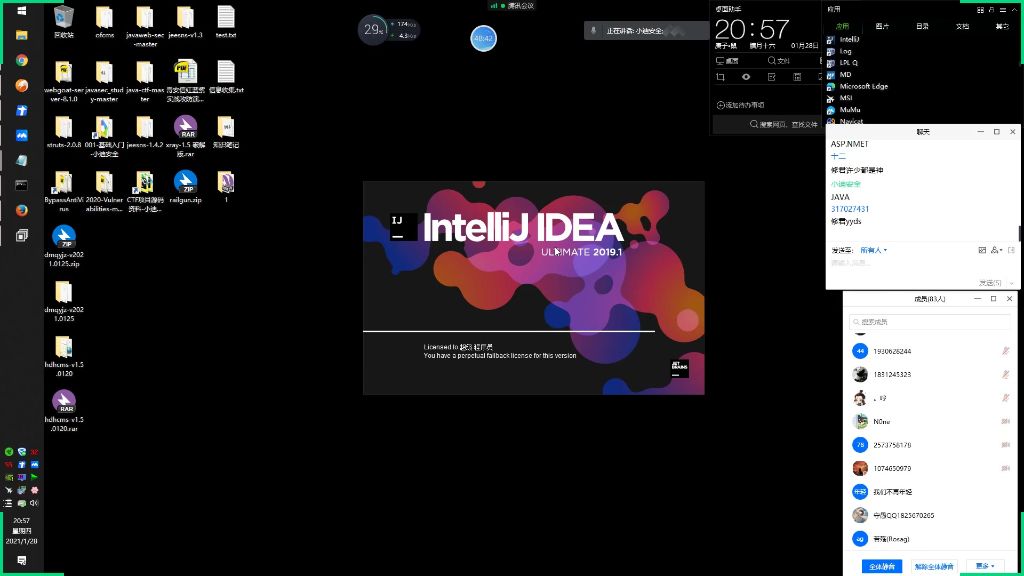Open the Windows Start menu
1024x576 pixels.
tap(22, 10)
